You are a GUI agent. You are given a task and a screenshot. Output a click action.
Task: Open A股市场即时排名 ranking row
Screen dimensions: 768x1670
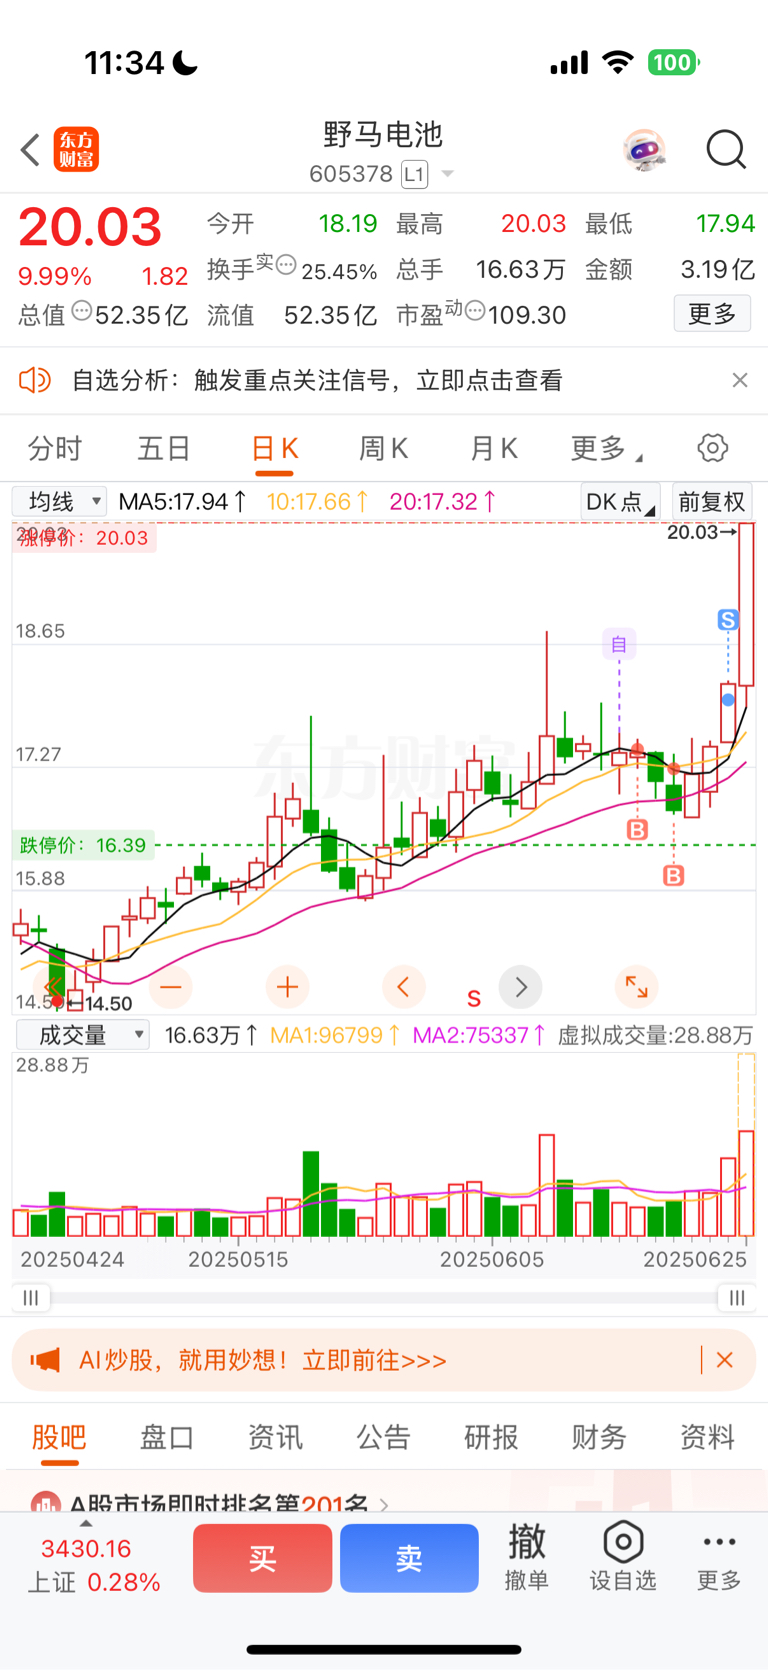[x=210, y=1503]
